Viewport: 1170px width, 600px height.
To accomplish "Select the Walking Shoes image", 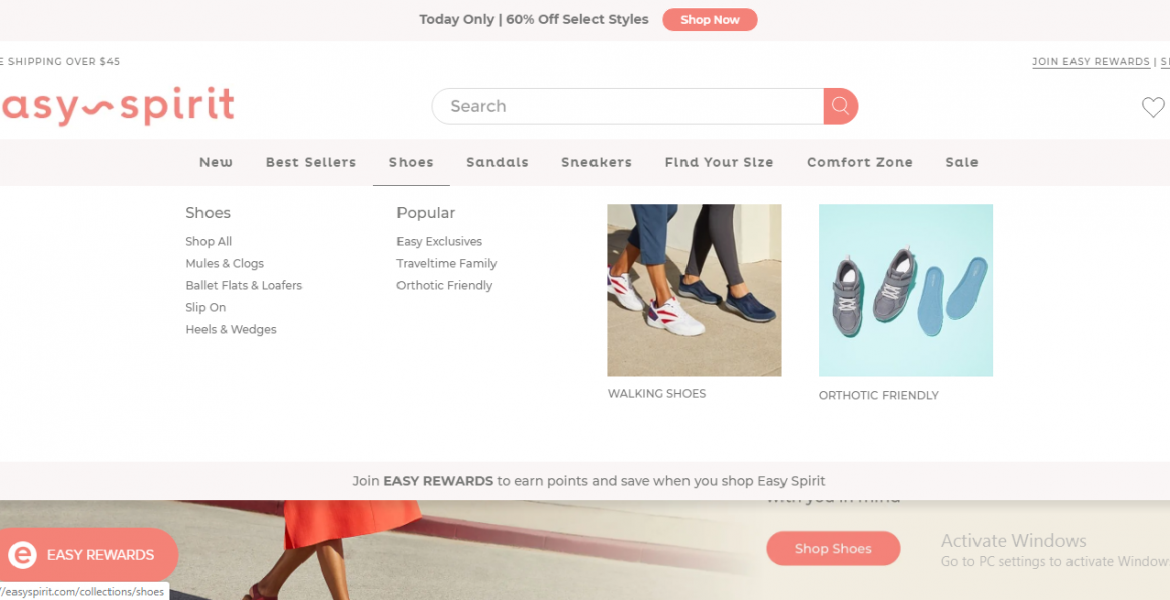I will [694, 290].
